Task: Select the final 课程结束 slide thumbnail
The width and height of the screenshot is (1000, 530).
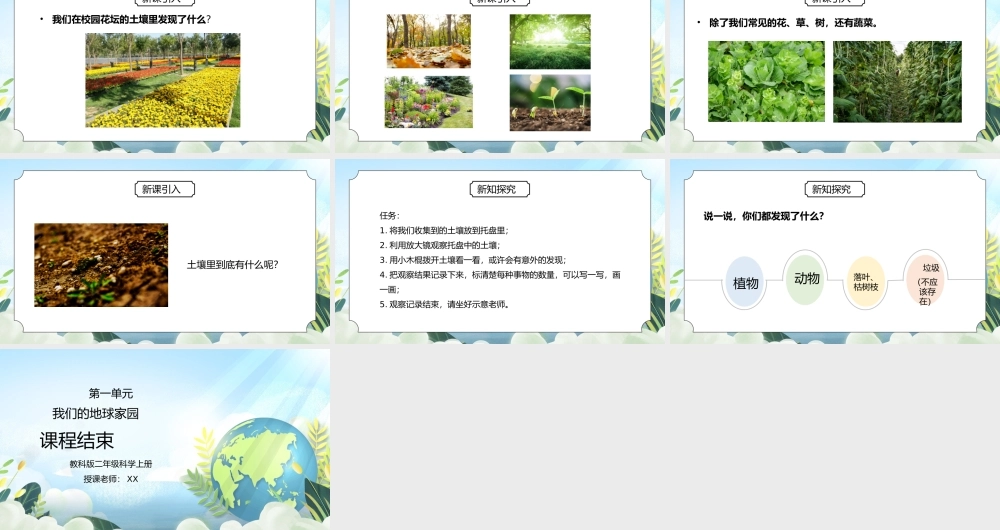Action: tap(165, 439)
